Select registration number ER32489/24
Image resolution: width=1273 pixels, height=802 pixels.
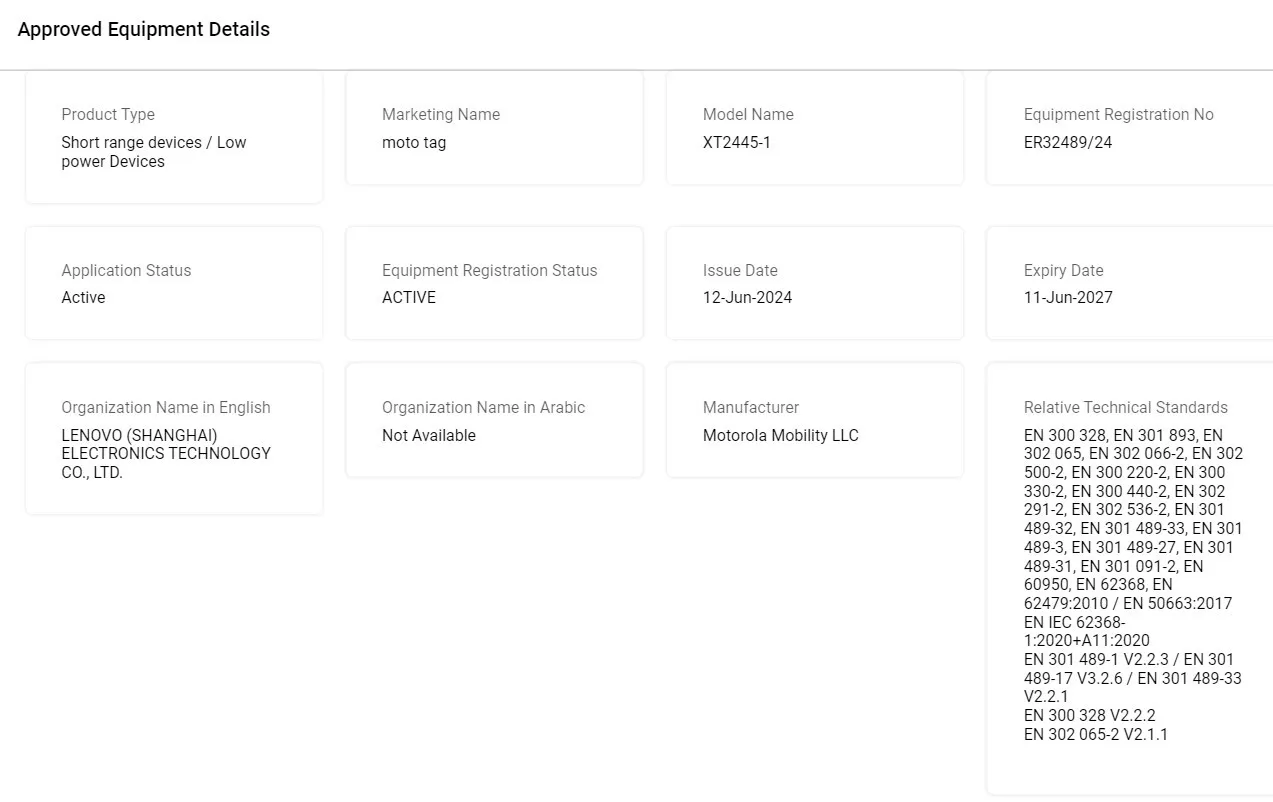click(x=1068, y=142)
